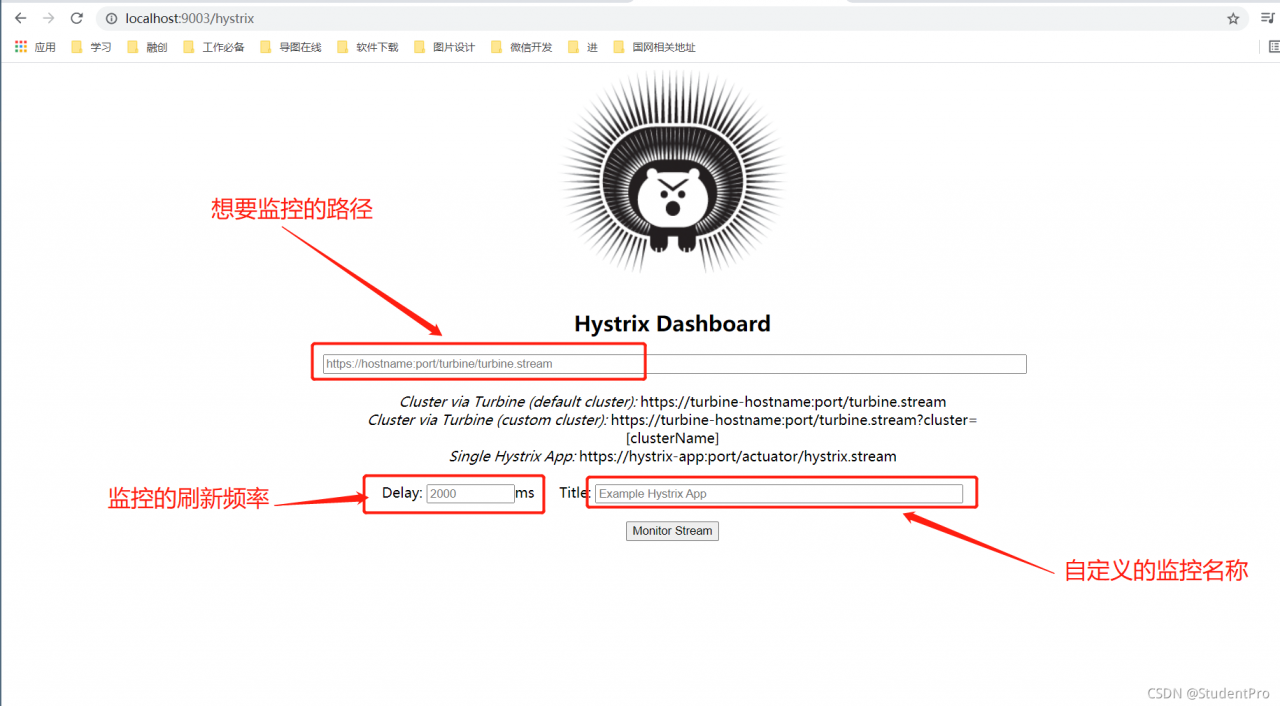This screenshot has height=706, width=1280.
Task: Open the 导图在线 bookmark folder
Action: (x=290, y=47)
